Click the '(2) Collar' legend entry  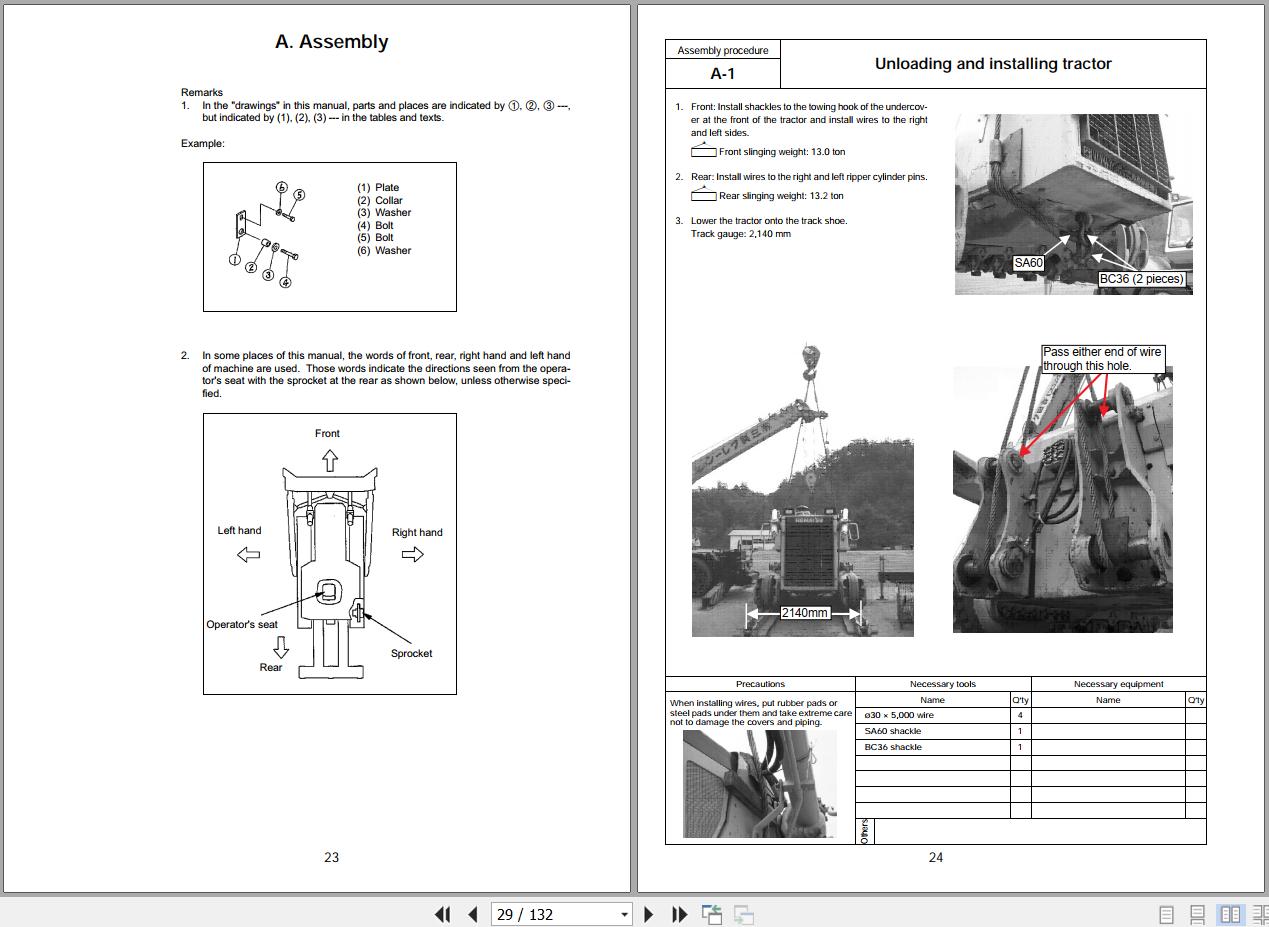click(380, 200)
